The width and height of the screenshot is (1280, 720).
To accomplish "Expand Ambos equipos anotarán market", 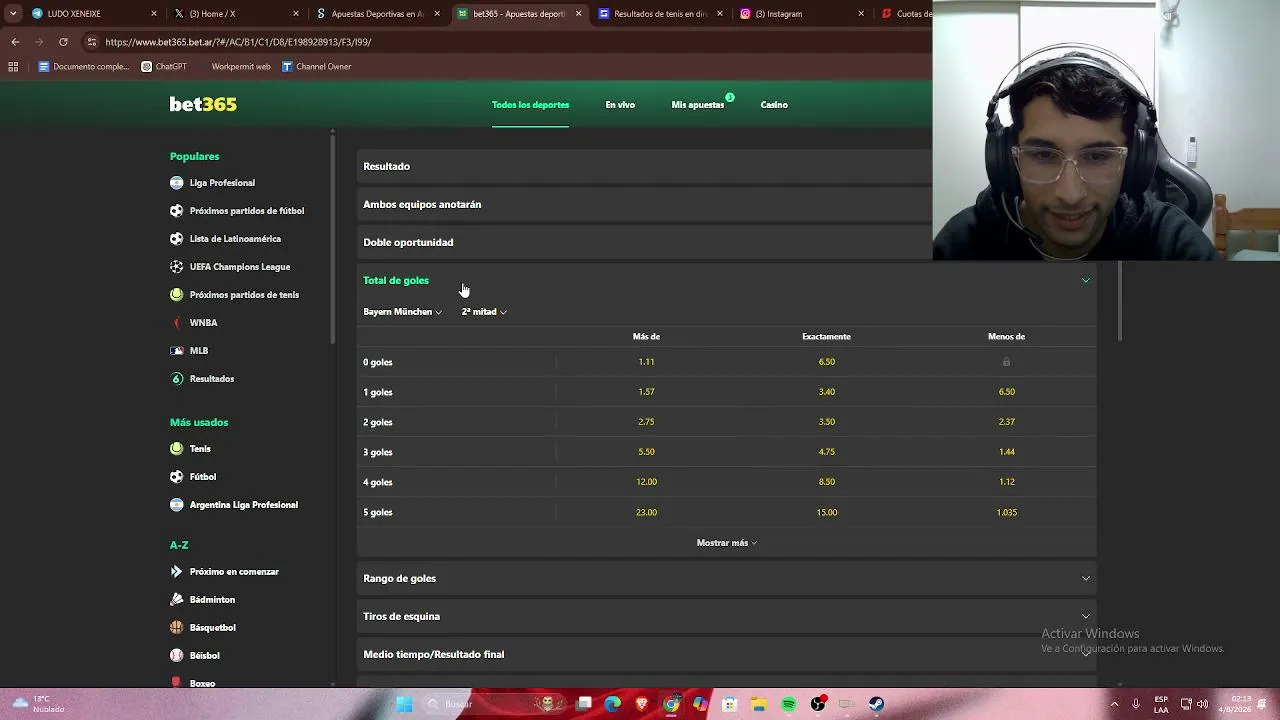I will point(645,204).
